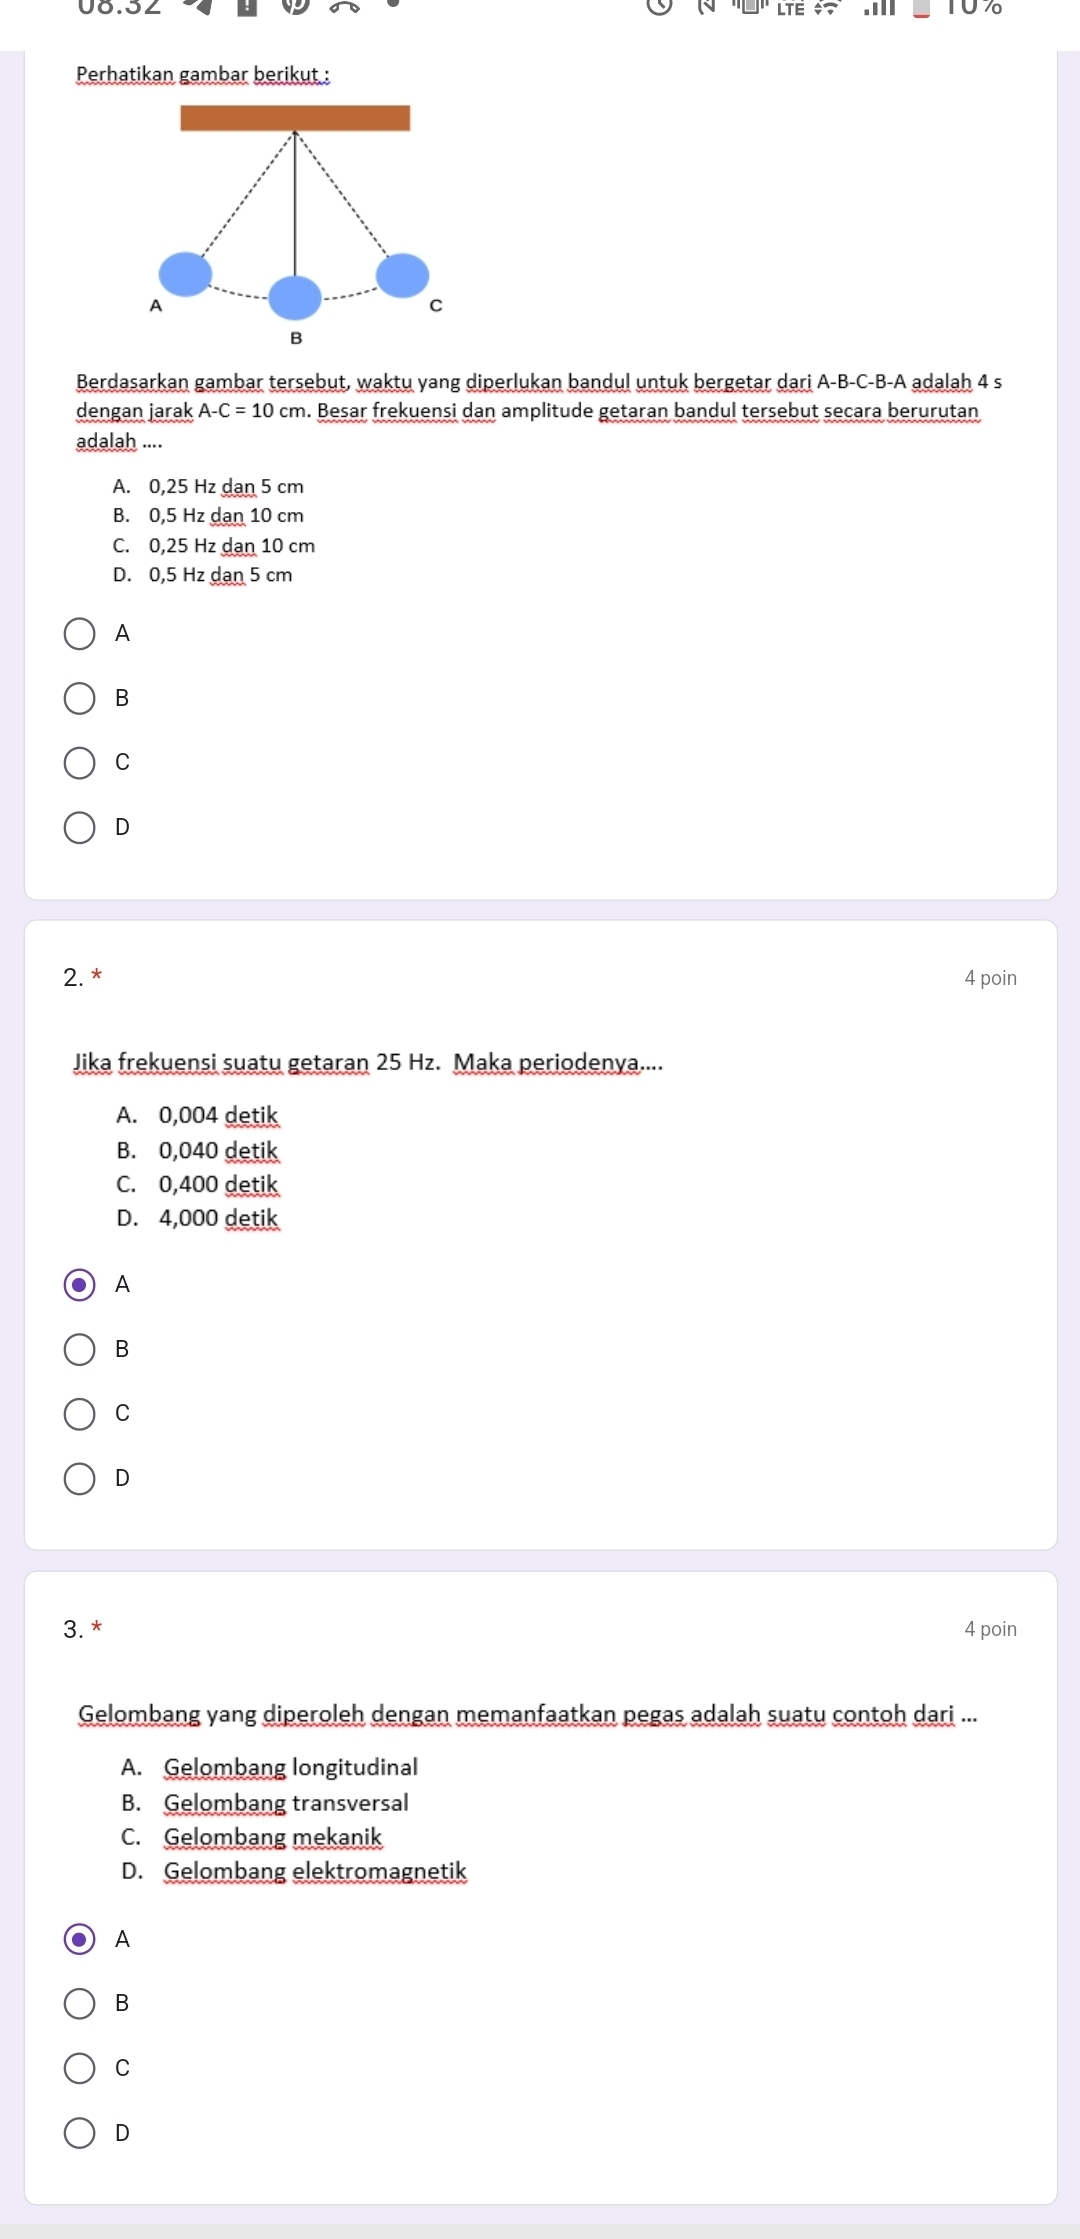This screenshot has width=1080, height=2239.
Task: Choose option C for the pendulum question
Action: [80, 763]
